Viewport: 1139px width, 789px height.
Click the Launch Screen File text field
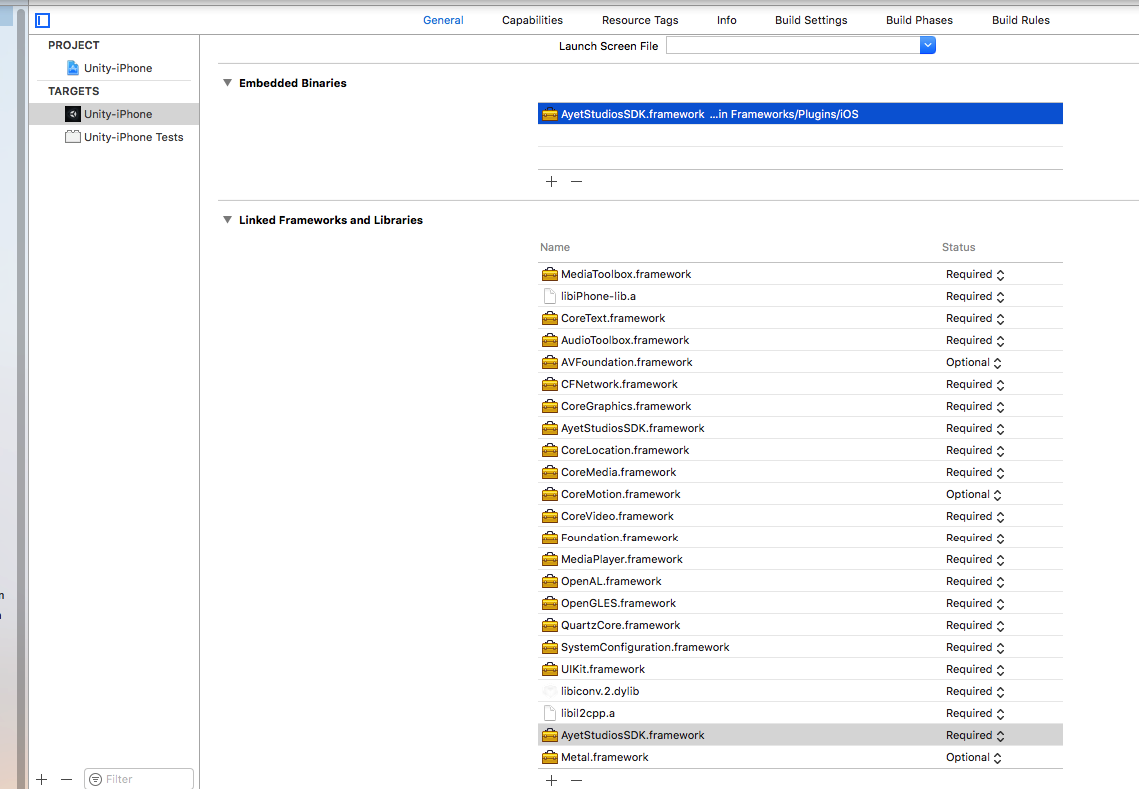pyautogui.click(x=793, y=46)
